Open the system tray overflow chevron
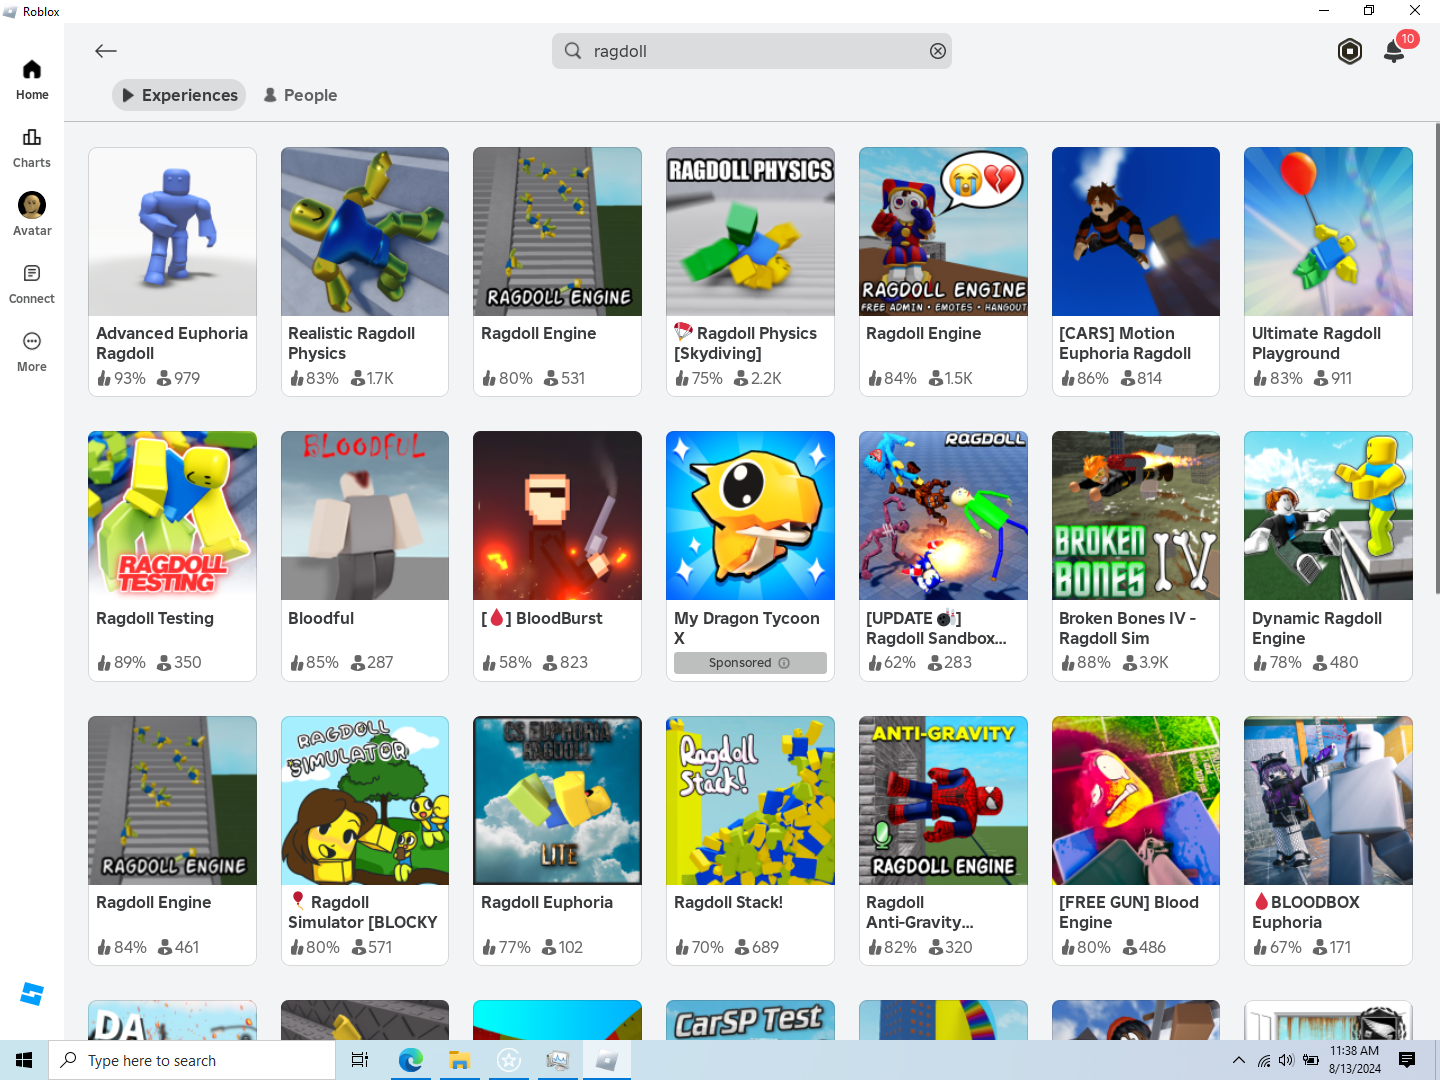Image resolution: width=1440 pixels, height=1080 pixels. point(1239,1060)
